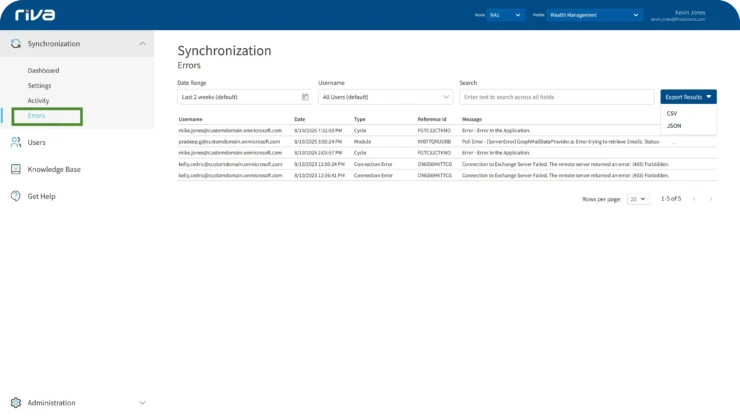This screenshot has width=740, height=416.
Task: Click the Knowledge Base book icon
Action: (16, 169)
